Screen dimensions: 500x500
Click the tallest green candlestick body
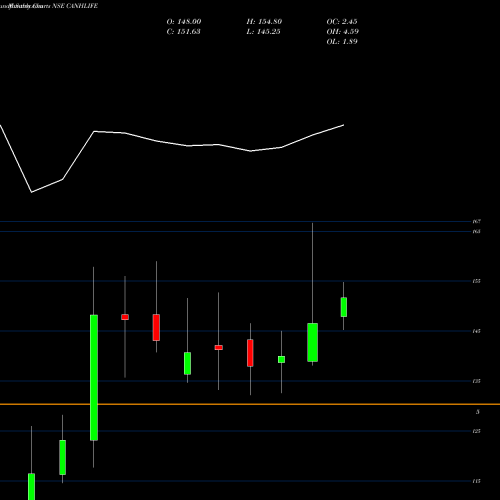94,378
